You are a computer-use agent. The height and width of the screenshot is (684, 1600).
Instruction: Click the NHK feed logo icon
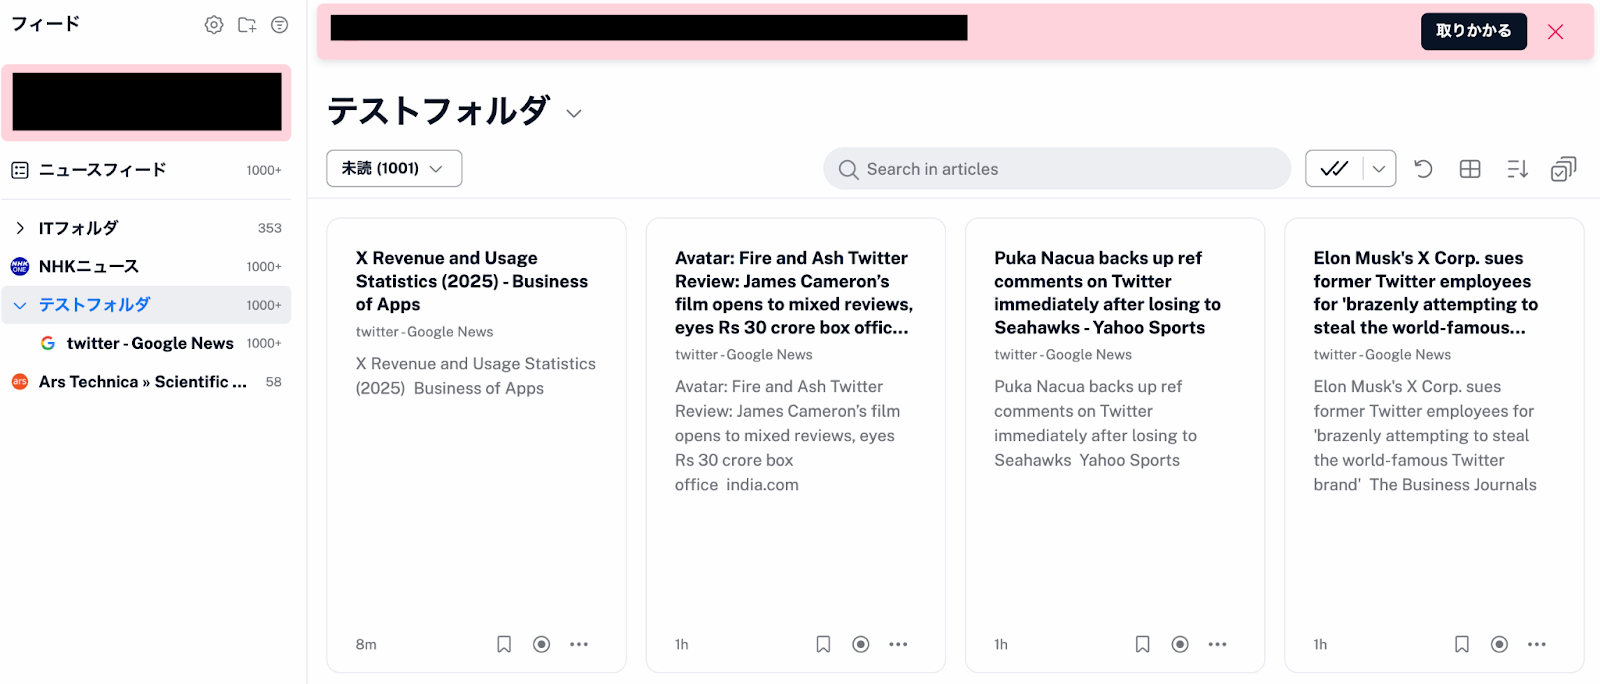[20, 266]
